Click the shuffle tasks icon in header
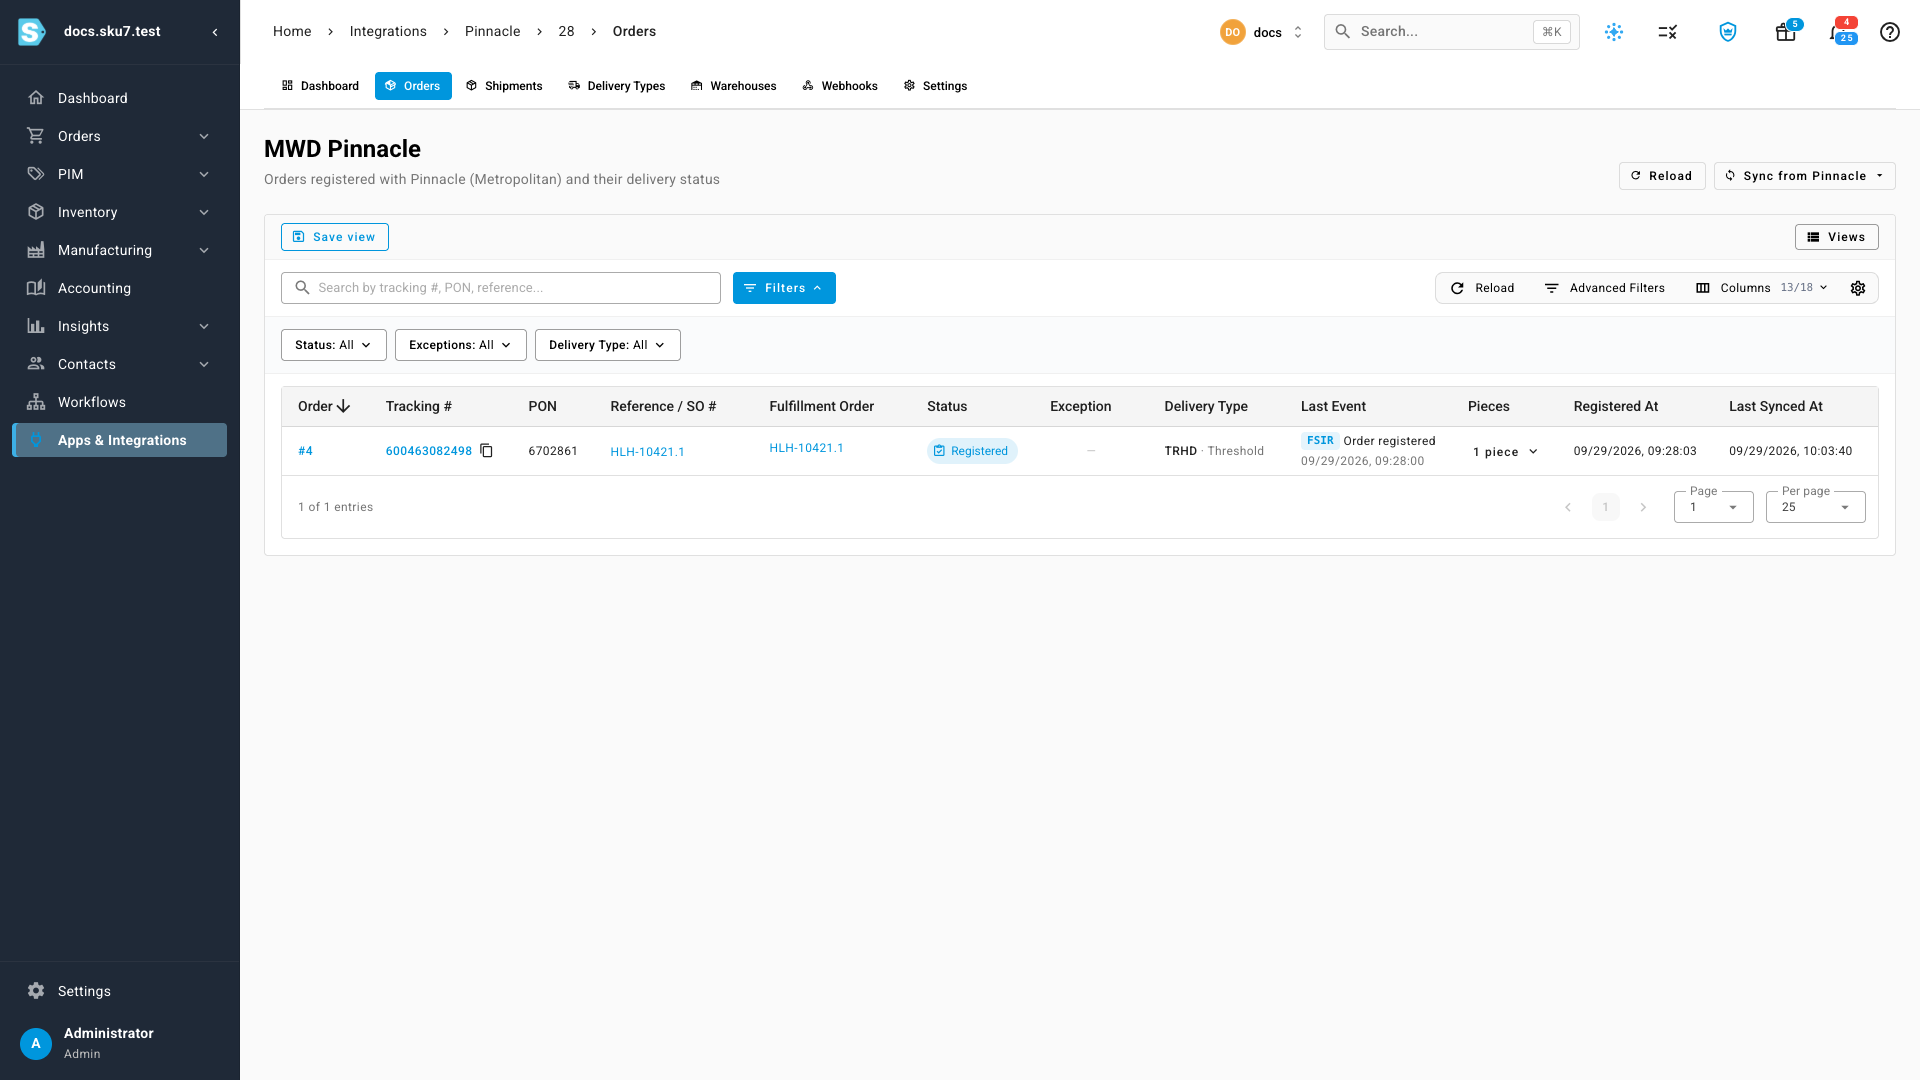The height and width of the screenshot is (1080, 1920). click(1667, 32)
